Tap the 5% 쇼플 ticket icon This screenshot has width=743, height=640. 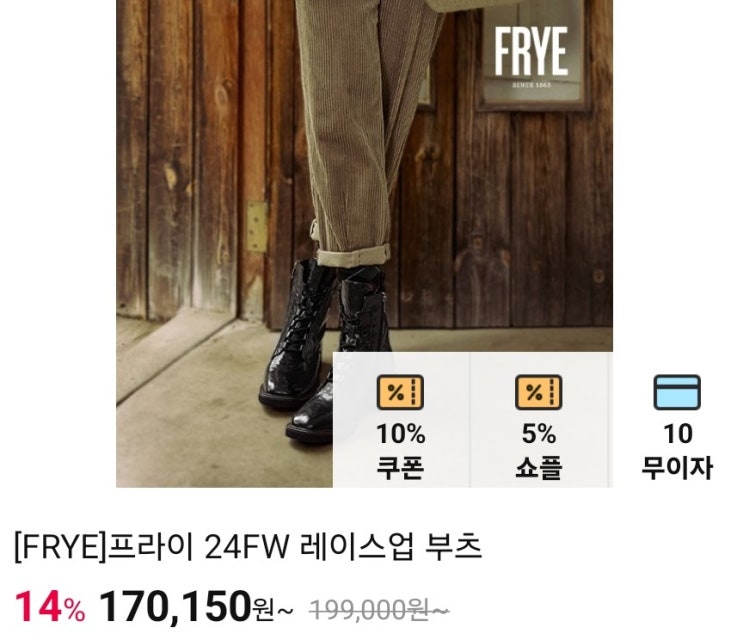pyautogui.click(x=539, y=392)
